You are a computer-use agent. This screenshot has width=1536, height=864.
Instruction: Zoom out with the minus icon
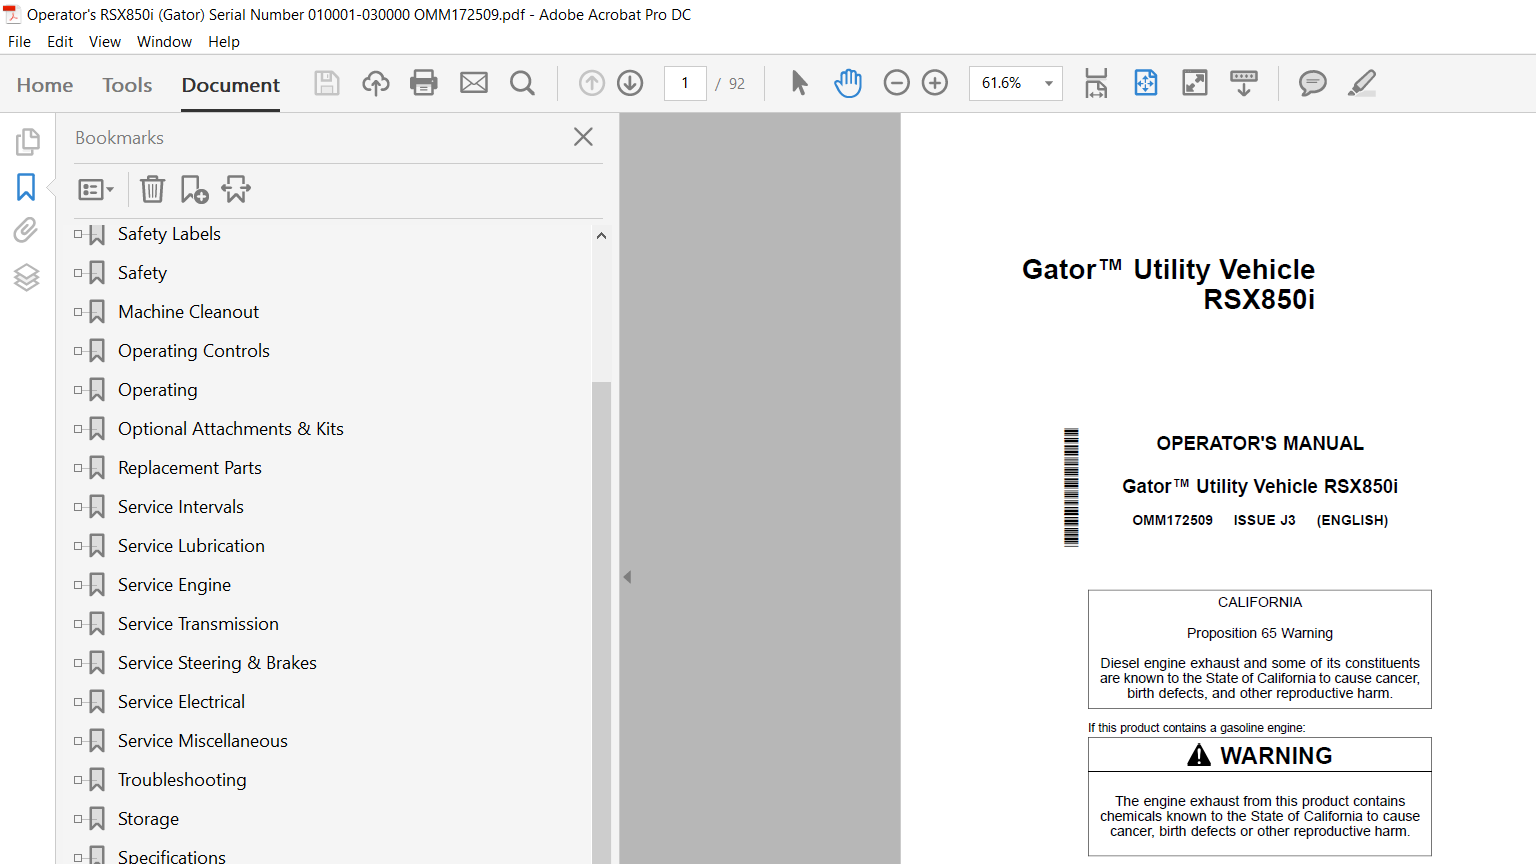click(897, 83)
